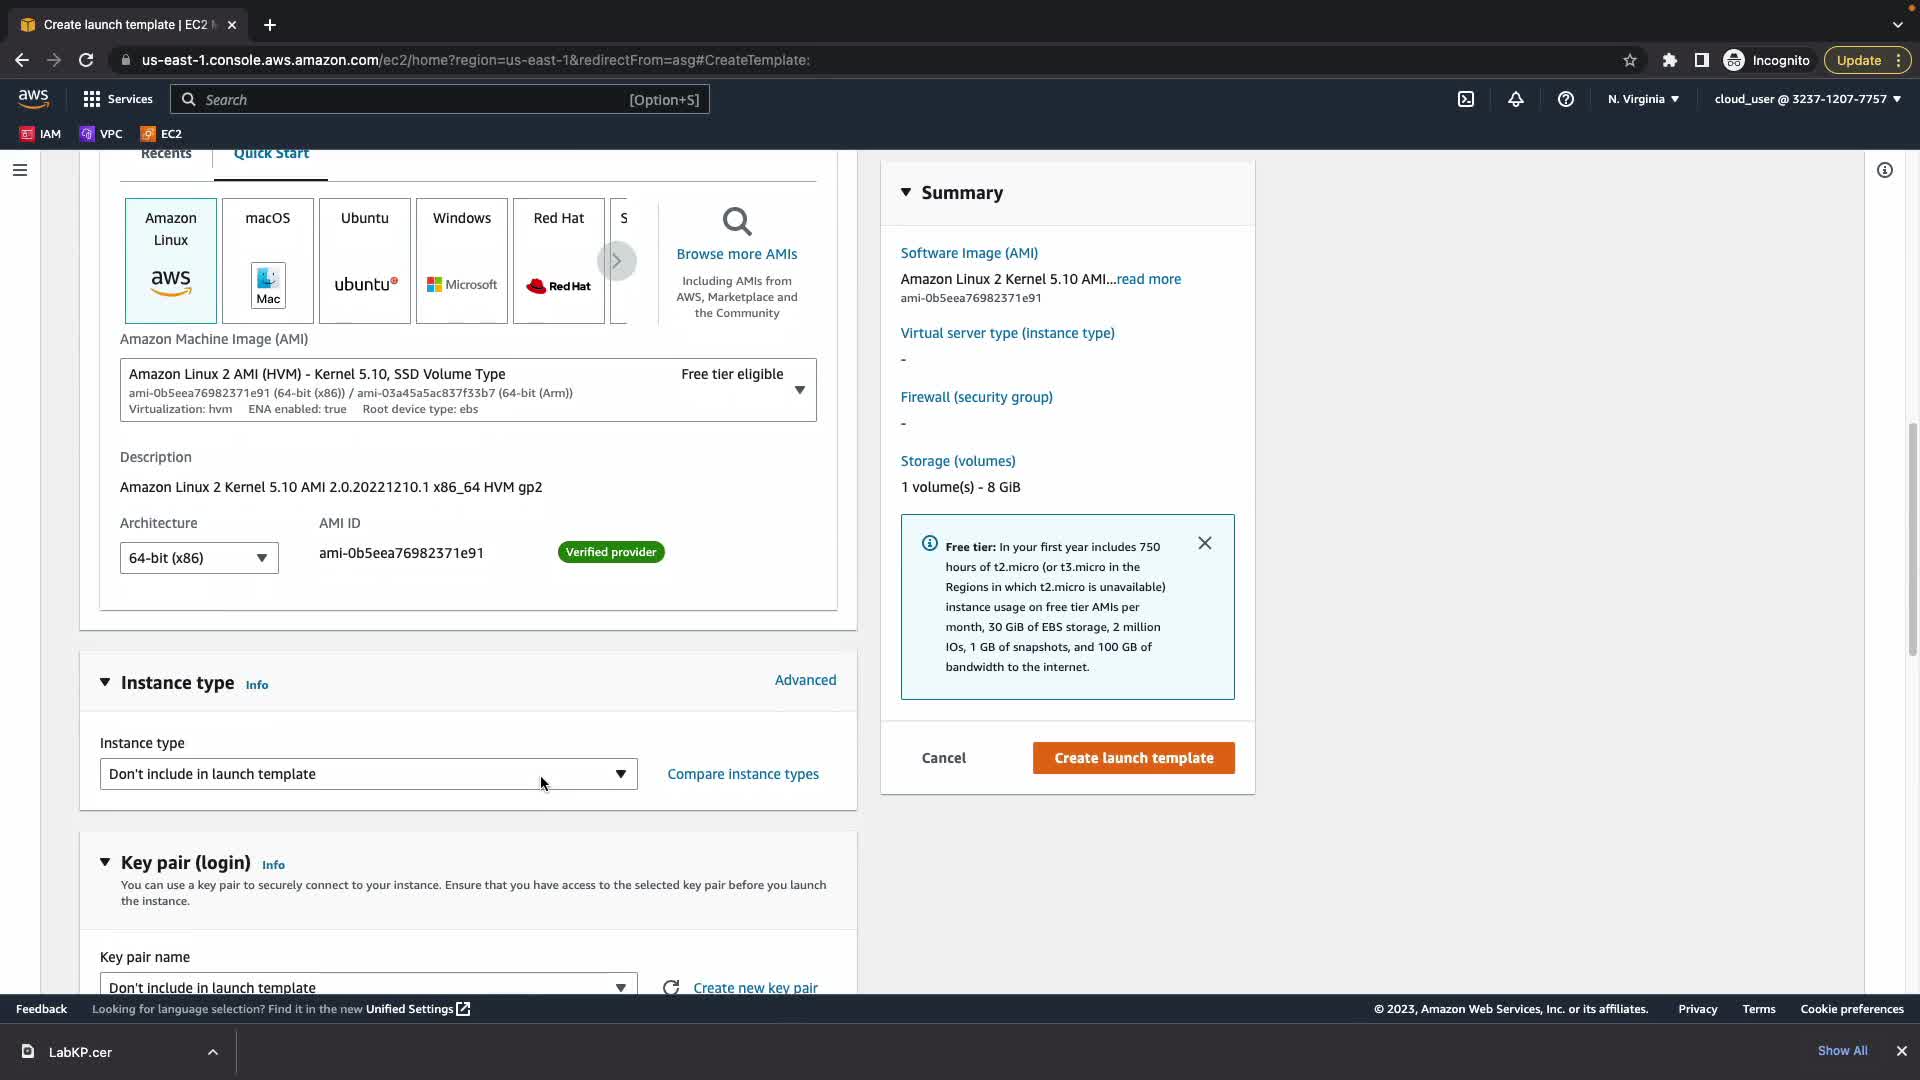Click Create launch template button

(1133, 758)
